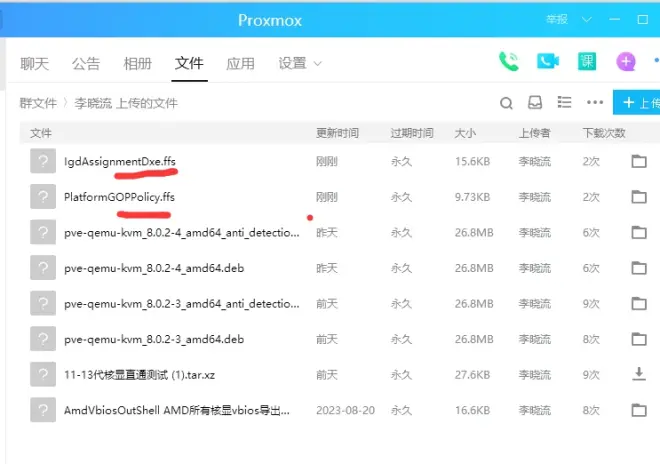Open the 相册 album tab
Image resolution: width=660 pixels, height=464 pixels.
coord(138,64)
